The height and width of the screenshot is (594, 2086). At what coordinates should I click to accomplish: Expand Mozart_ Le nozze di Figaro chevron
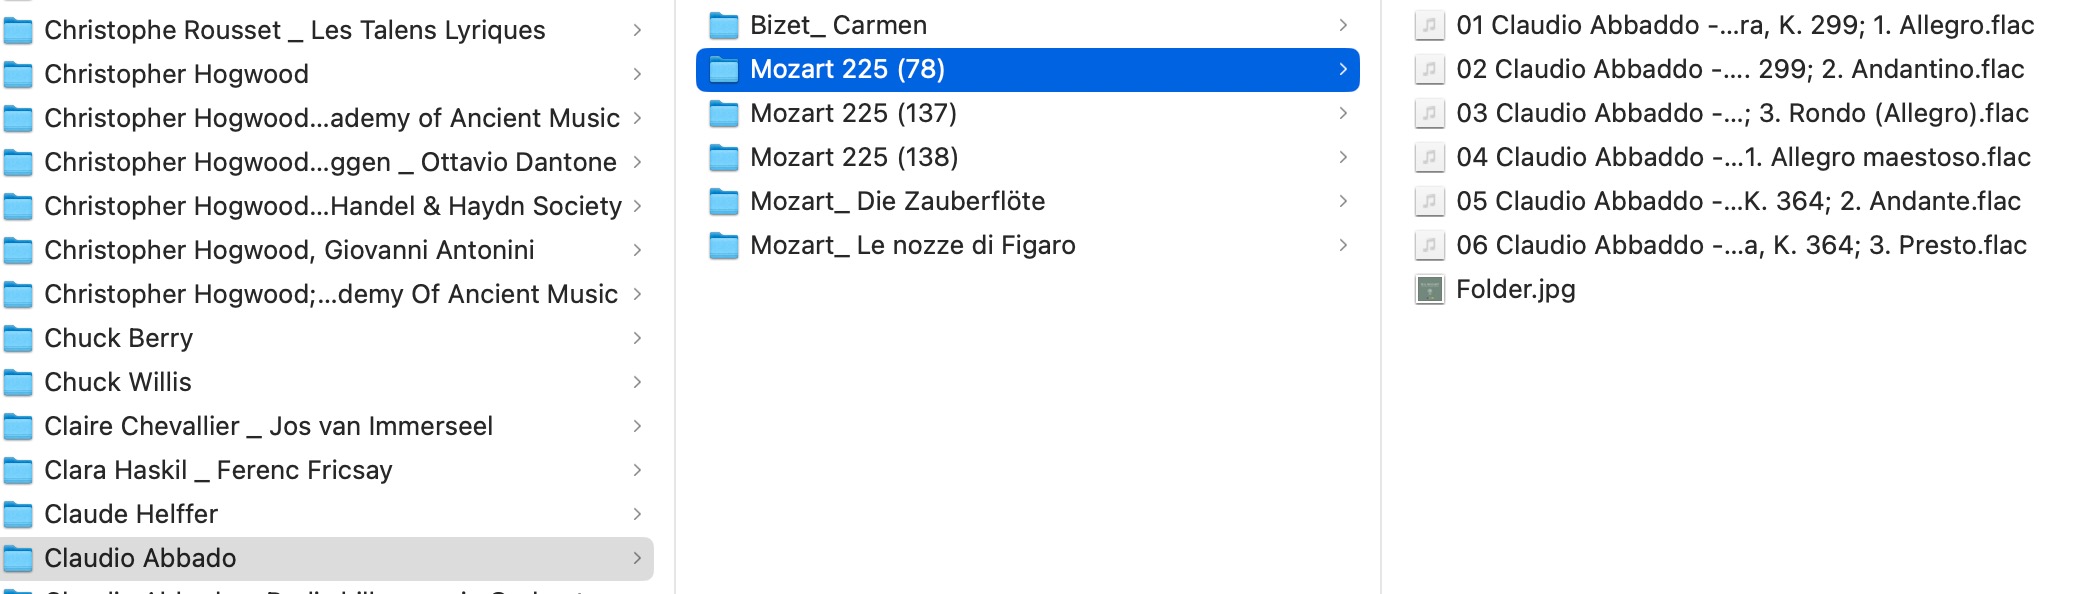coord(1343,245)
